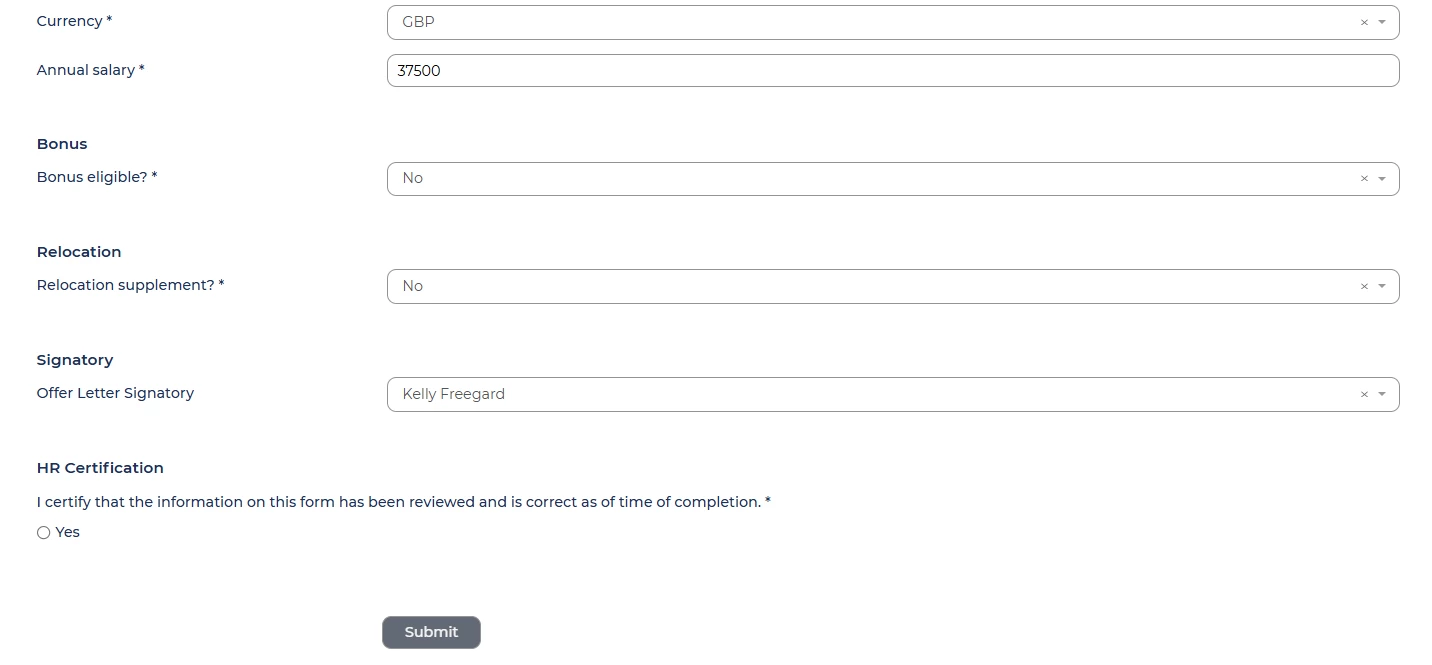Click the Relocation supplement? field label
This screenshot has height=665, width=1432.
pyautogui.click(x=130, y=285)
